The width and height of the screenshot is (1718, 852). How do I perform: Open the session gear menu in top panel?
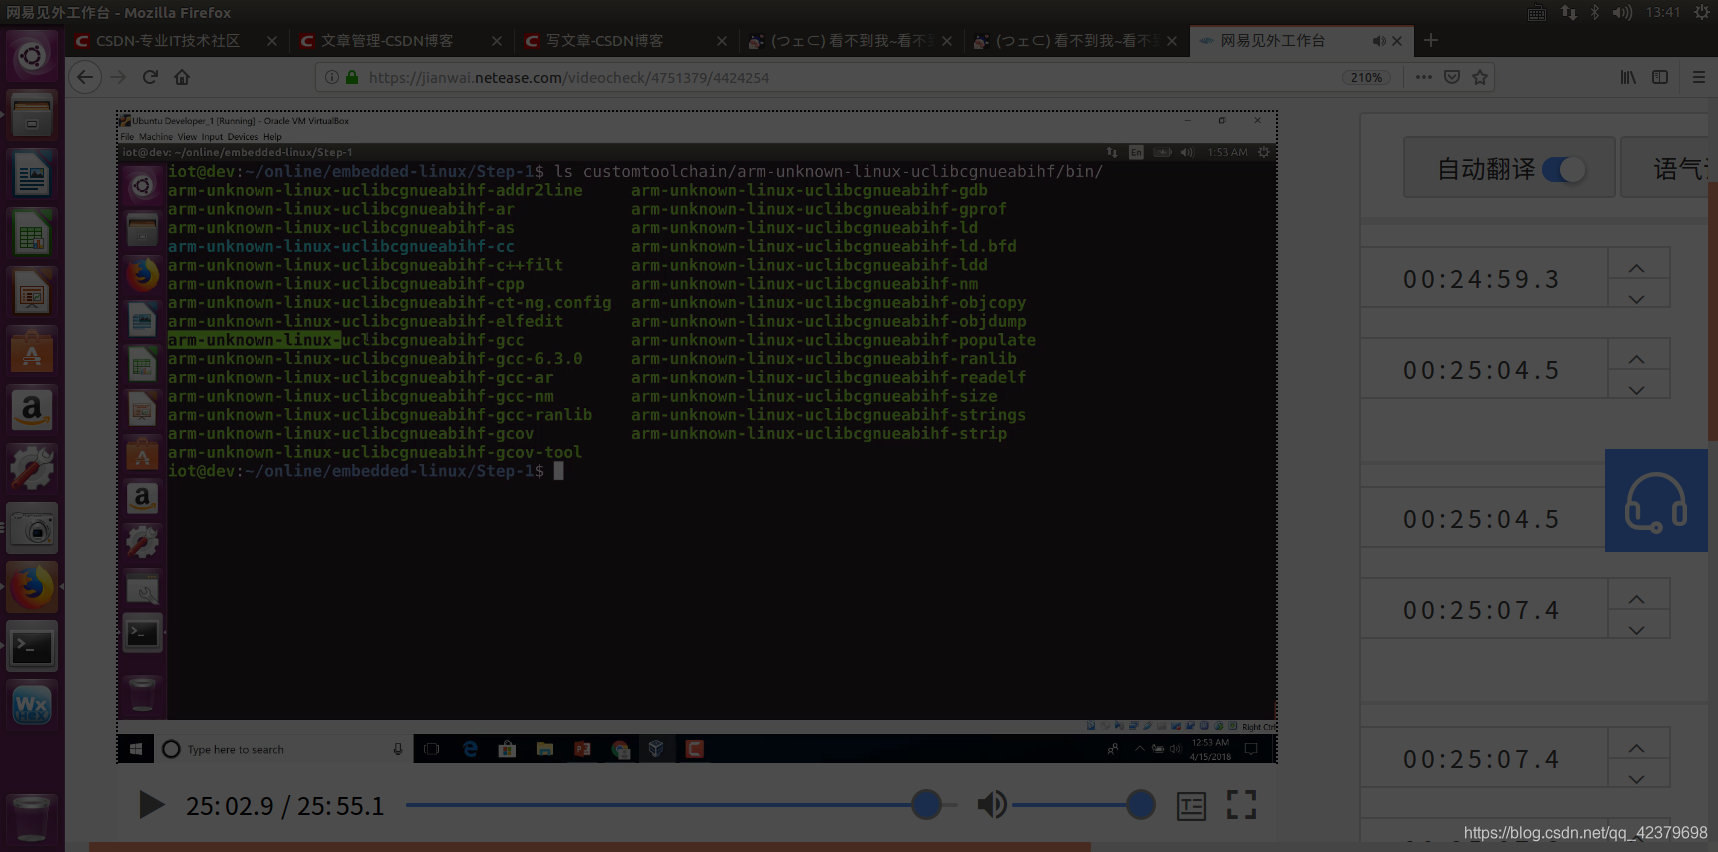pyautogui.click(x=1702, y=12)
